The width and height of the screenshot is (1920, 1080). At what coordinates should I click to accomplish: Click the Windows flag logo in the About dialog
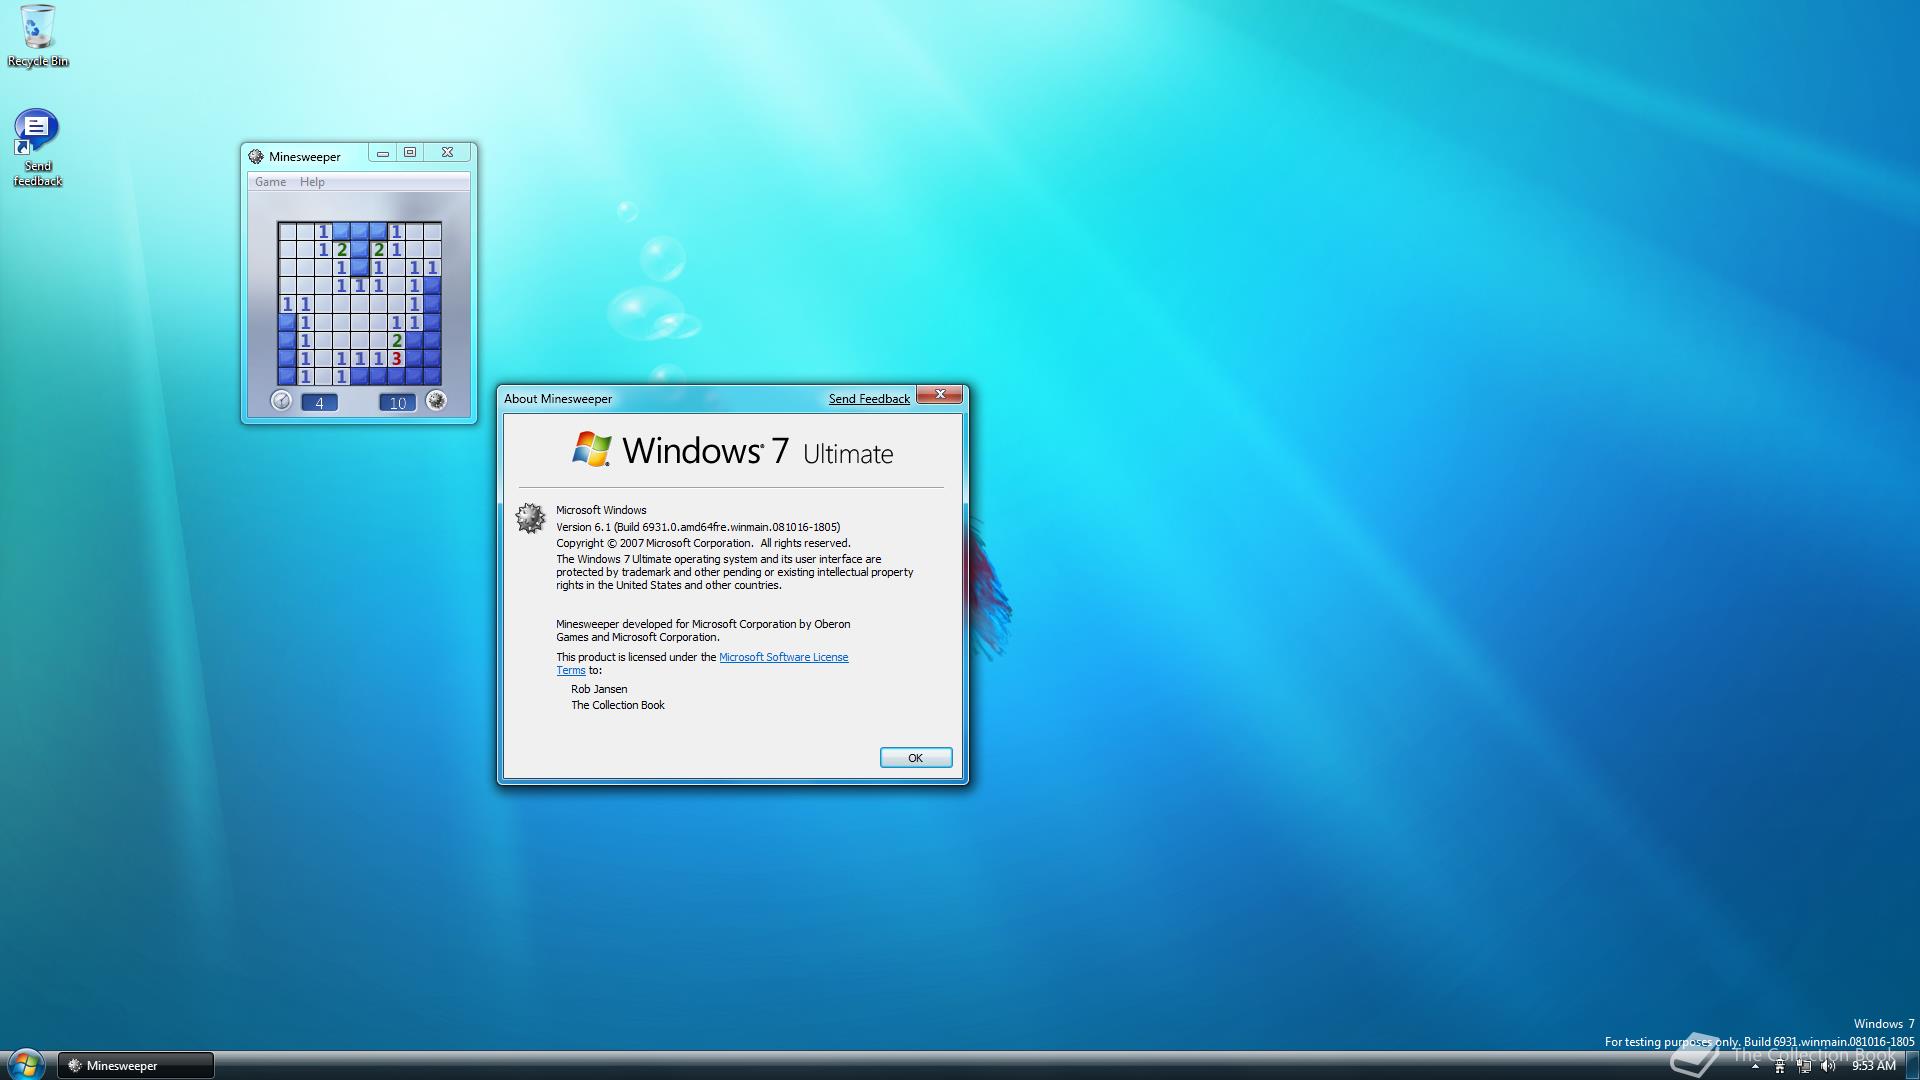point(591,450)
